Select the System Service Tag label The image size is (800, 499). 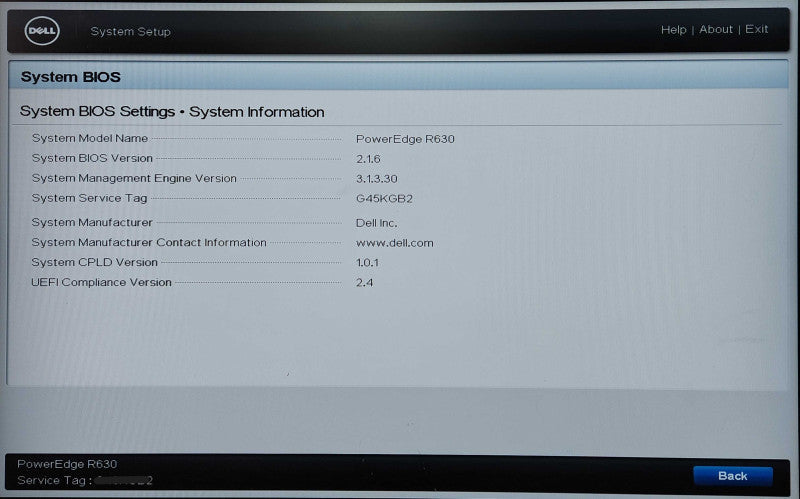coord(89,198)
